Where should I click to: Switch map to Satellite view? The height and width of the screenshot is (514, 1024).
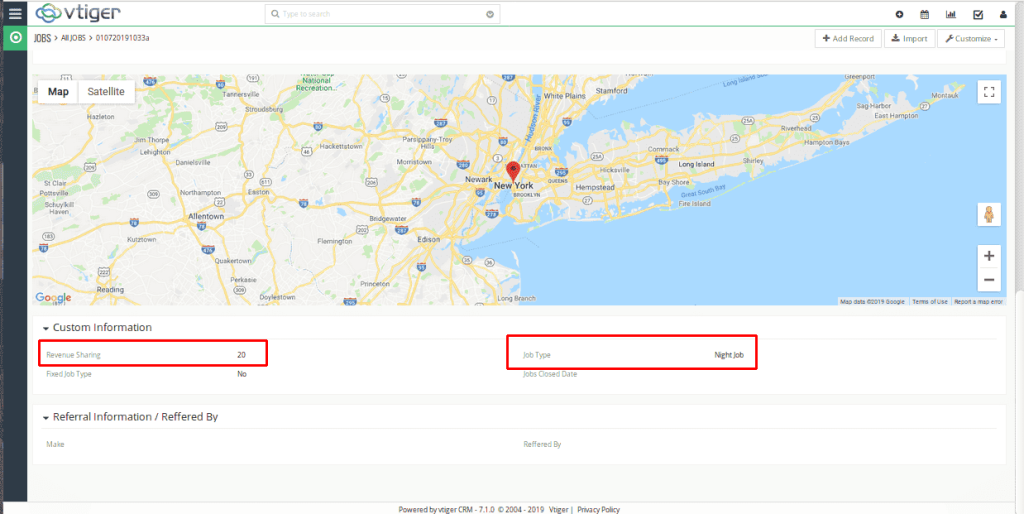106,91
